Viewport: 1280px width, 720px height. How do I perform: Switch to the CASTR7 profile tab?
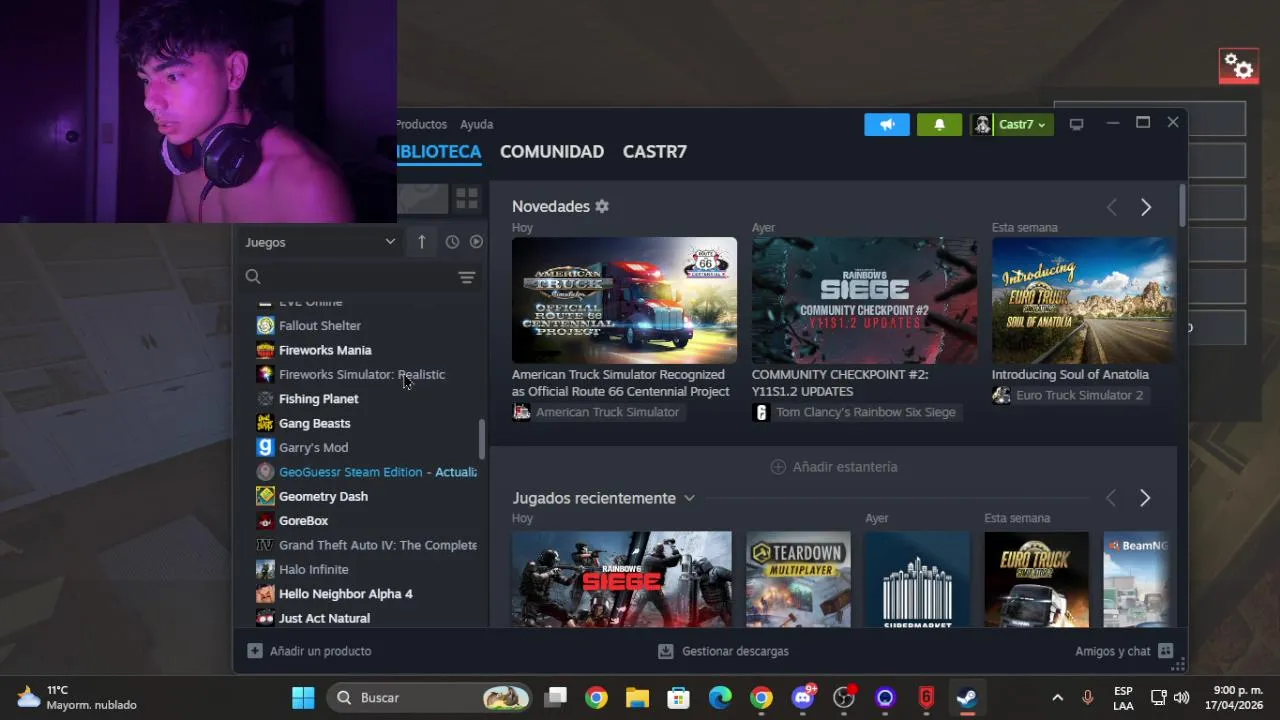coord(655,152)
